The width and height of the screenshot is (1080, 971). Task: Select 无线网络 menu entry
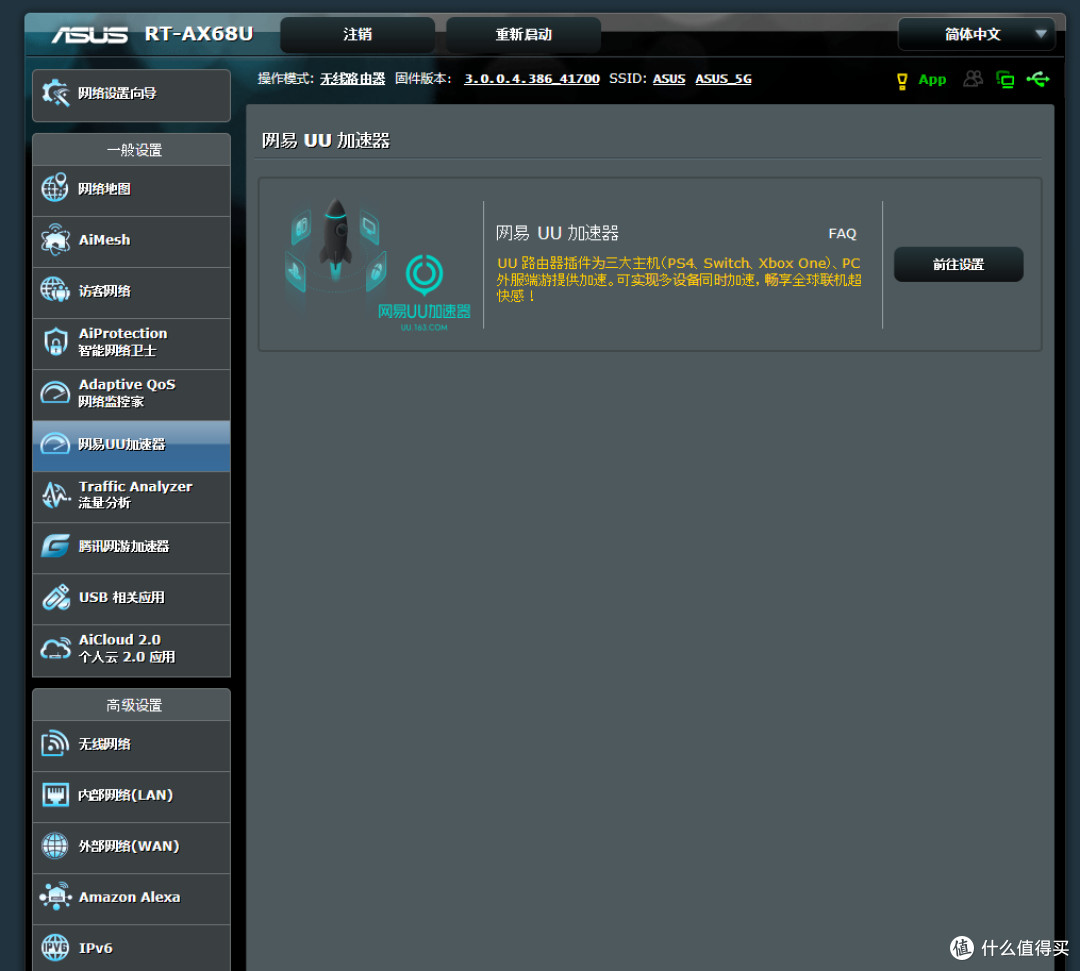[131, 745]
